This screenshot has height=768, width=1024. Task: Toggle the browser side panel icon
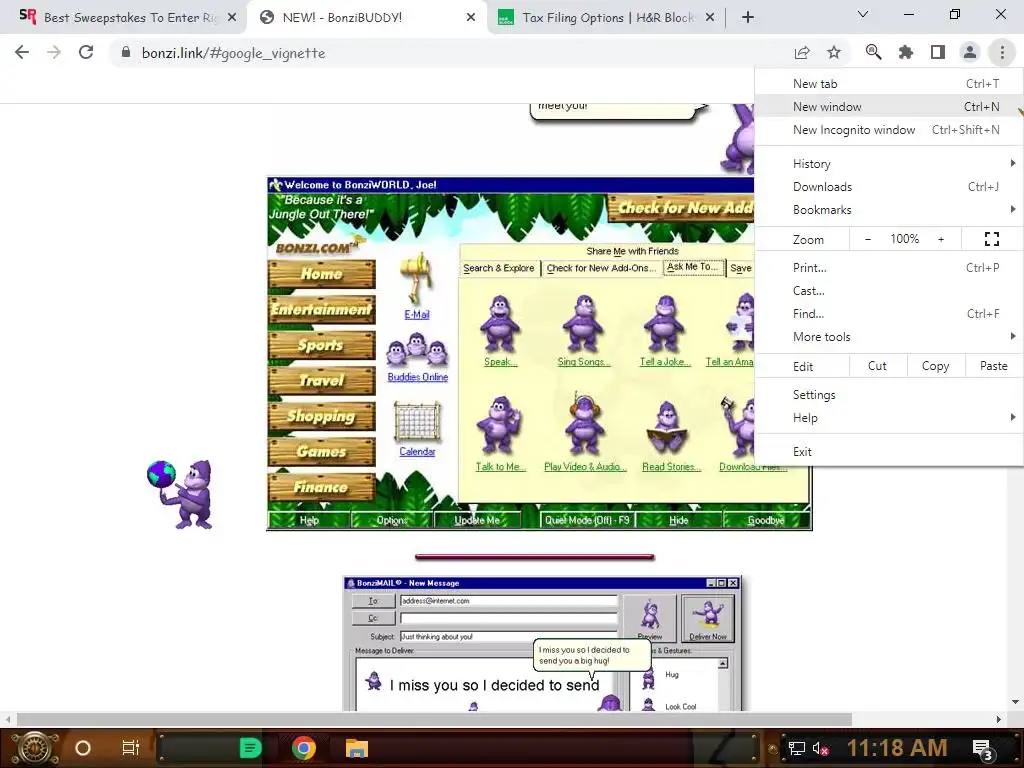tap(938, 52)
